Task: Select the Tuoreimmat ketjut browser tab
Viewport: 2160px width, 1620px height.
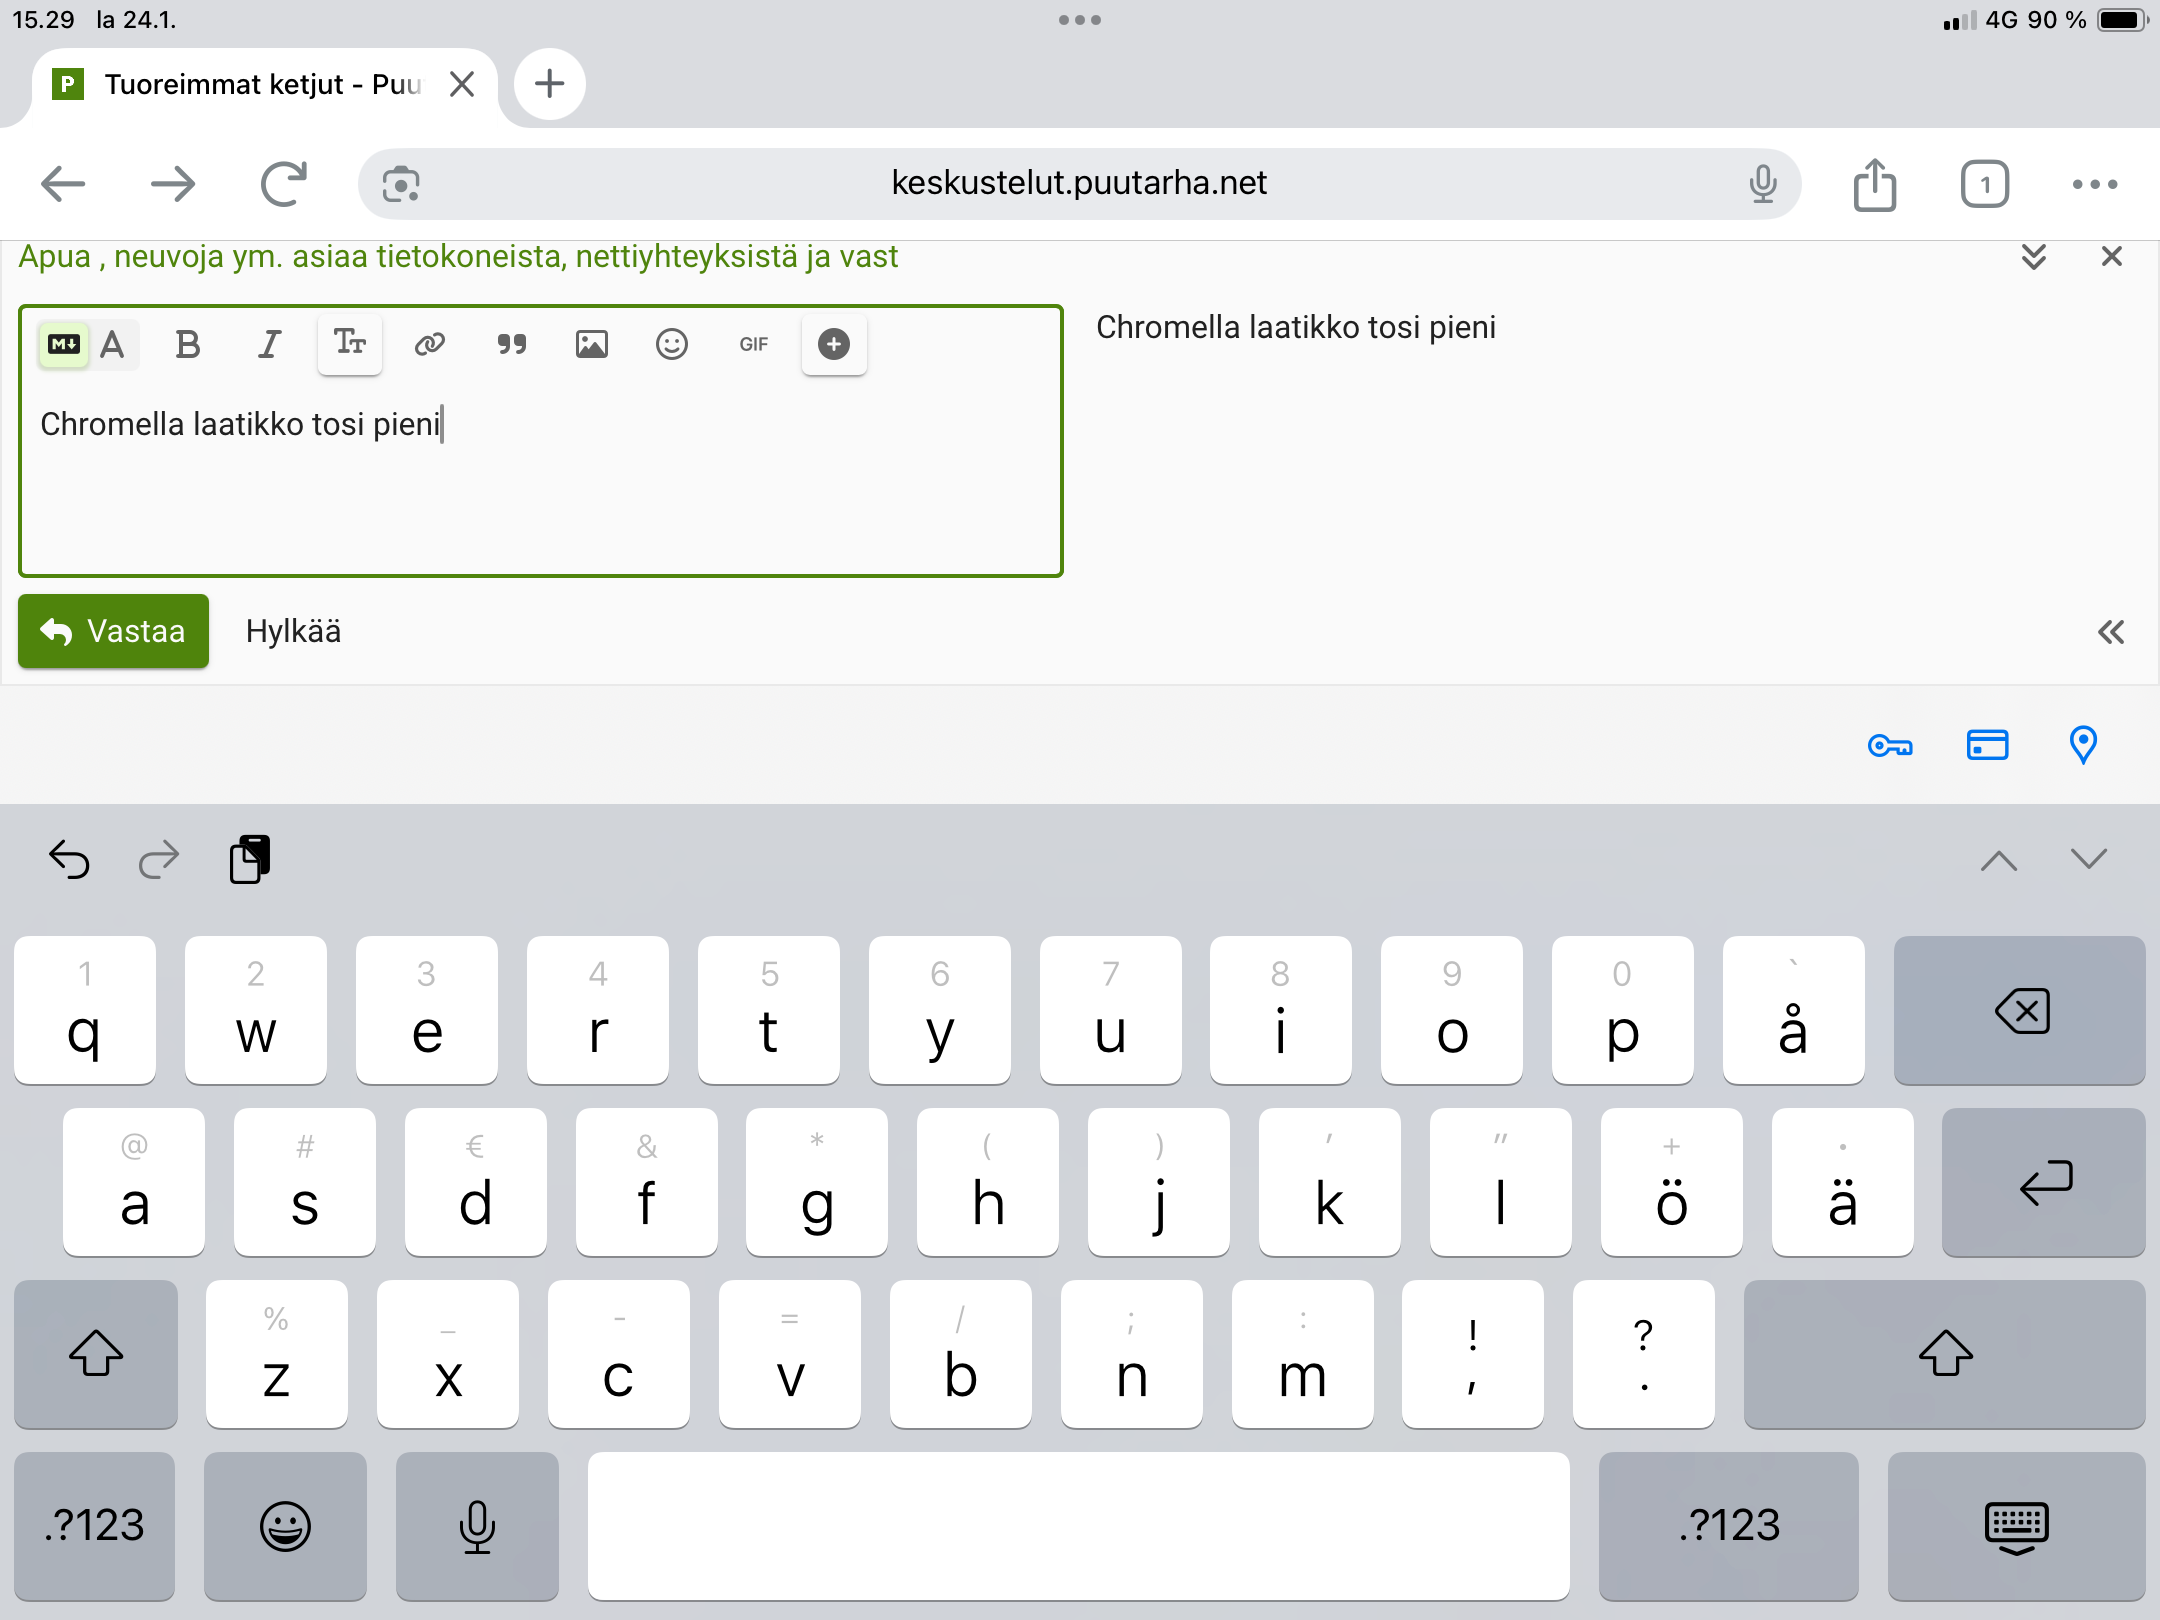Action: tap(250, 84)
